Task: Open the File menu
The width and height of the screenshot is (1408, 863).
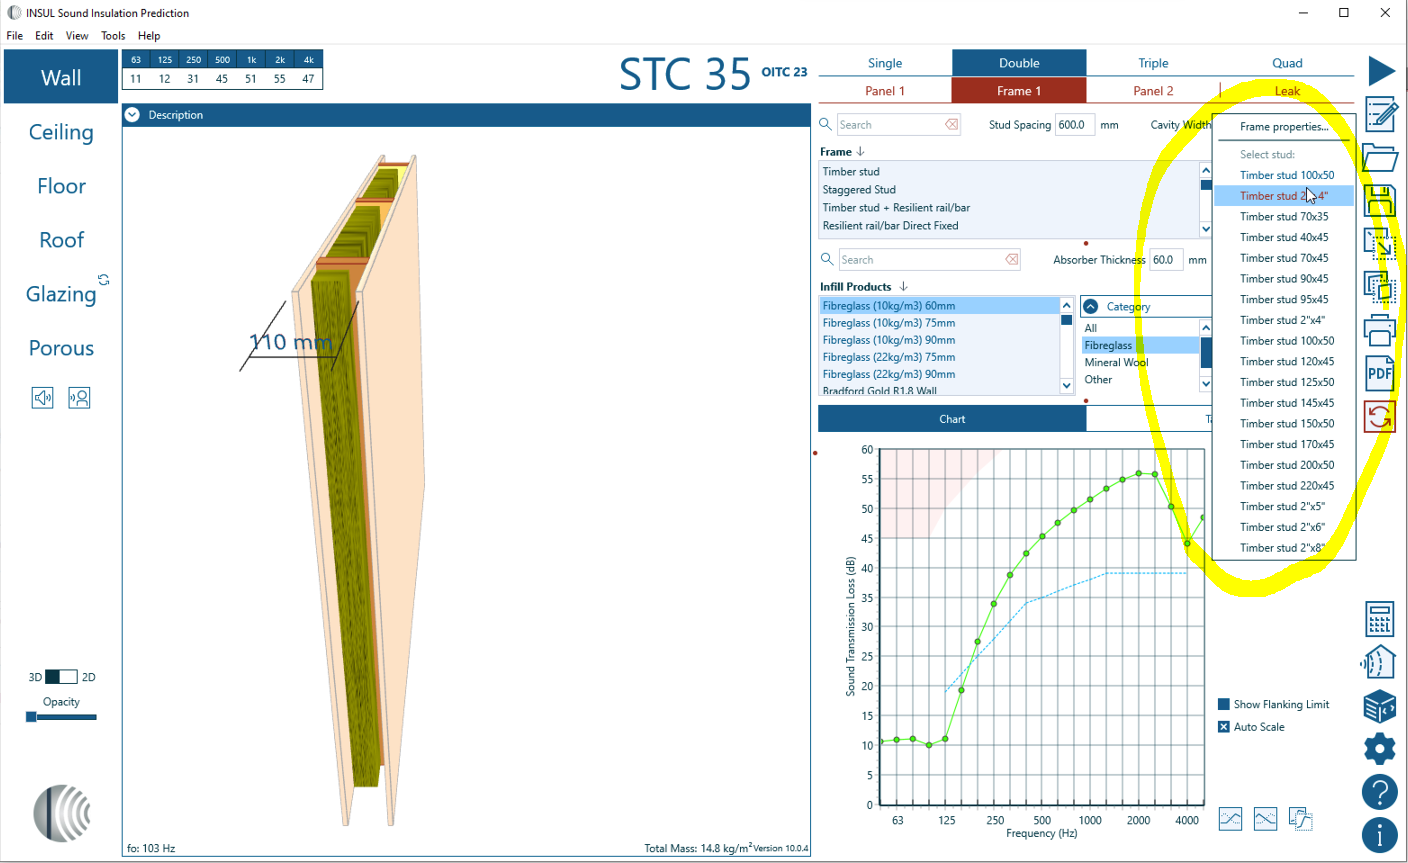Action: (x=15, y=35)
